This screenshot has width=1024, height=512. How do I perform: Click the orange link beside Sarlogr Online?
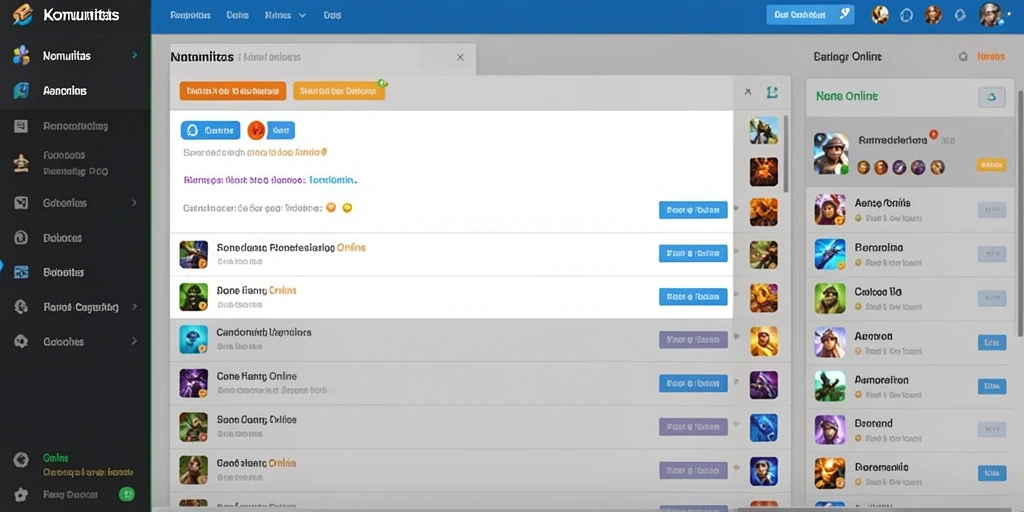pyautogui.click(x=991, y=57)
